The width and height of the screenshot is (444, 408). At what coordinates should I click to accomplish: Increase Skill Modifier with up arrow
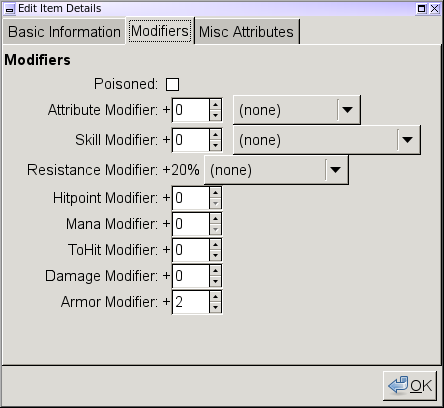(215, 135)
